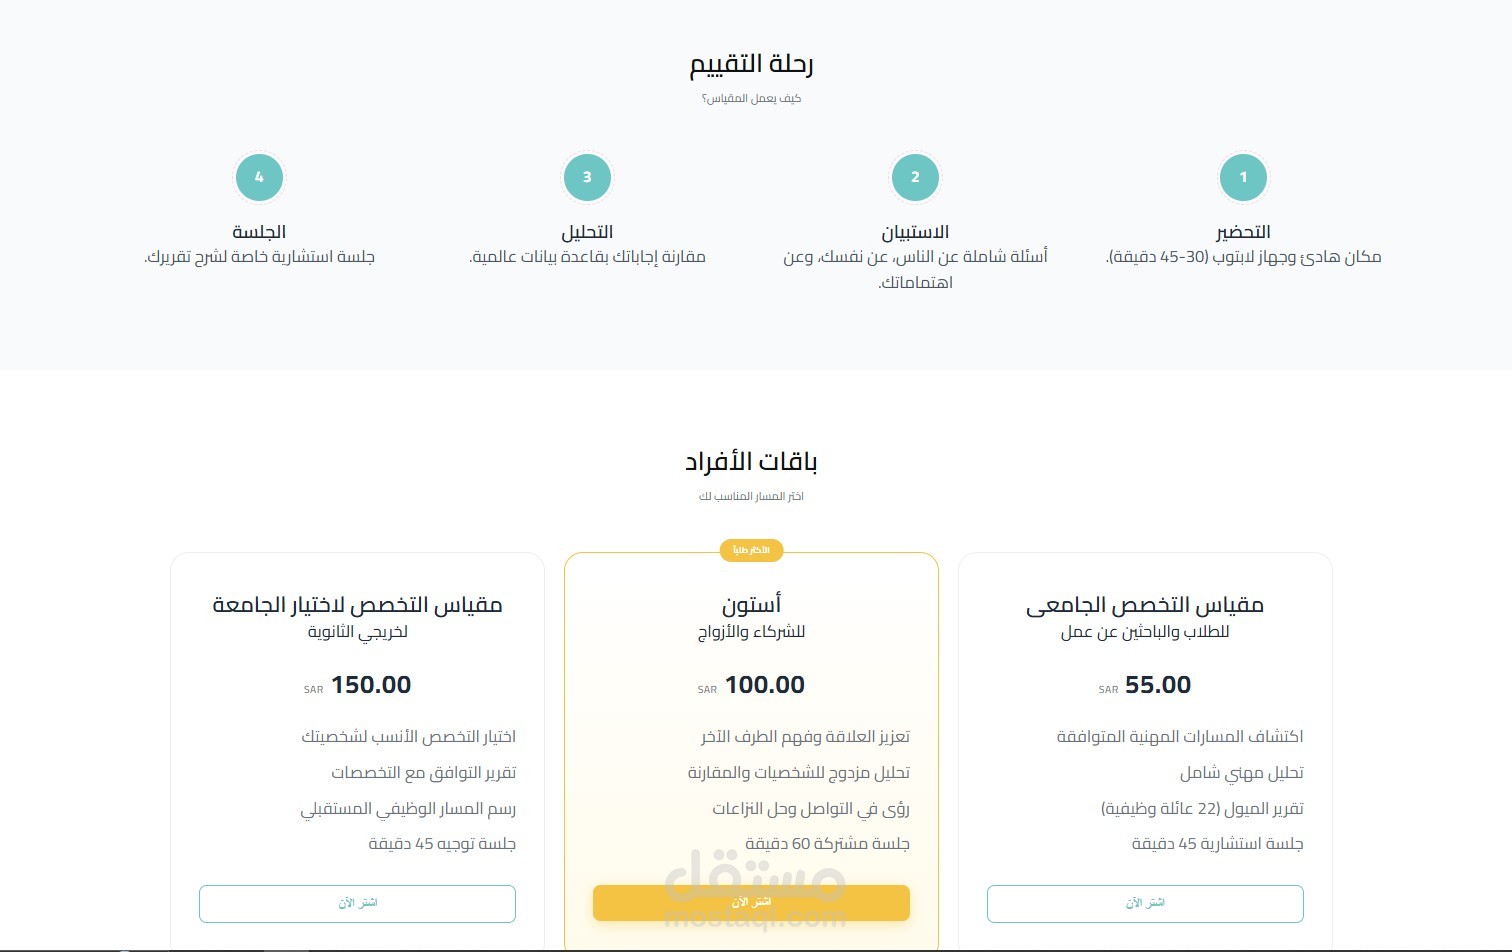Viewport: 1512px width, 952px height.
Task: Select مقياس التخصص لاختيار الجامعة title
Action: [x=357, y=605]
